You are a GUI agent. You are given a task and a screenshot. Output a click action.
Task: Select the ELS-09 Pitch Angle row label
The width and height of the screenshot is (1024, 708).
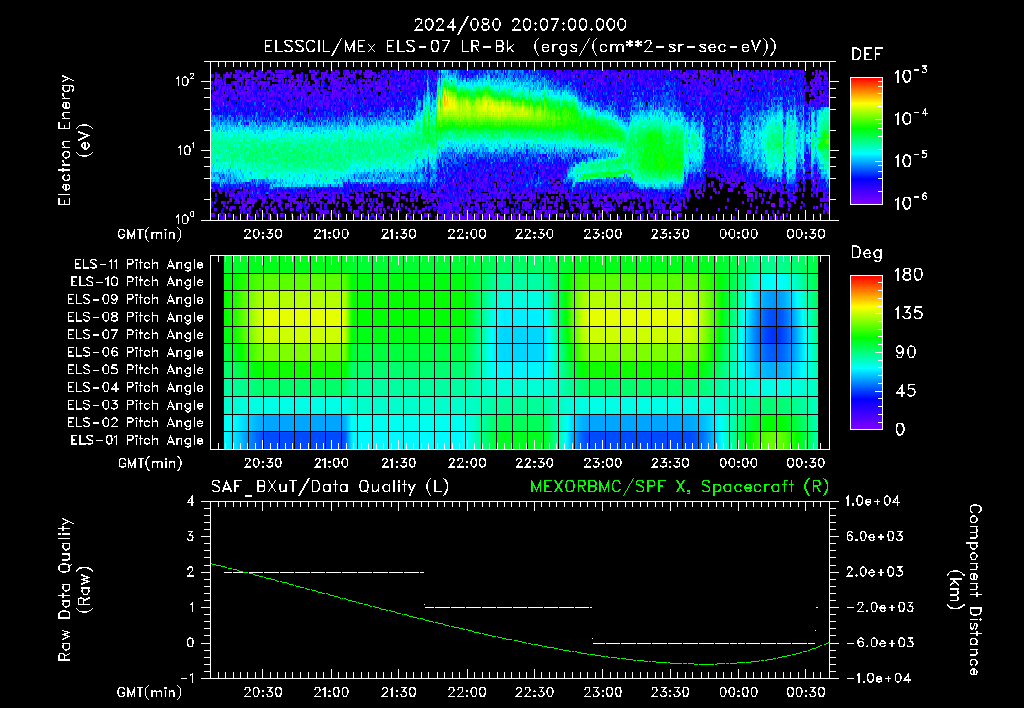[x=136, y=300]
